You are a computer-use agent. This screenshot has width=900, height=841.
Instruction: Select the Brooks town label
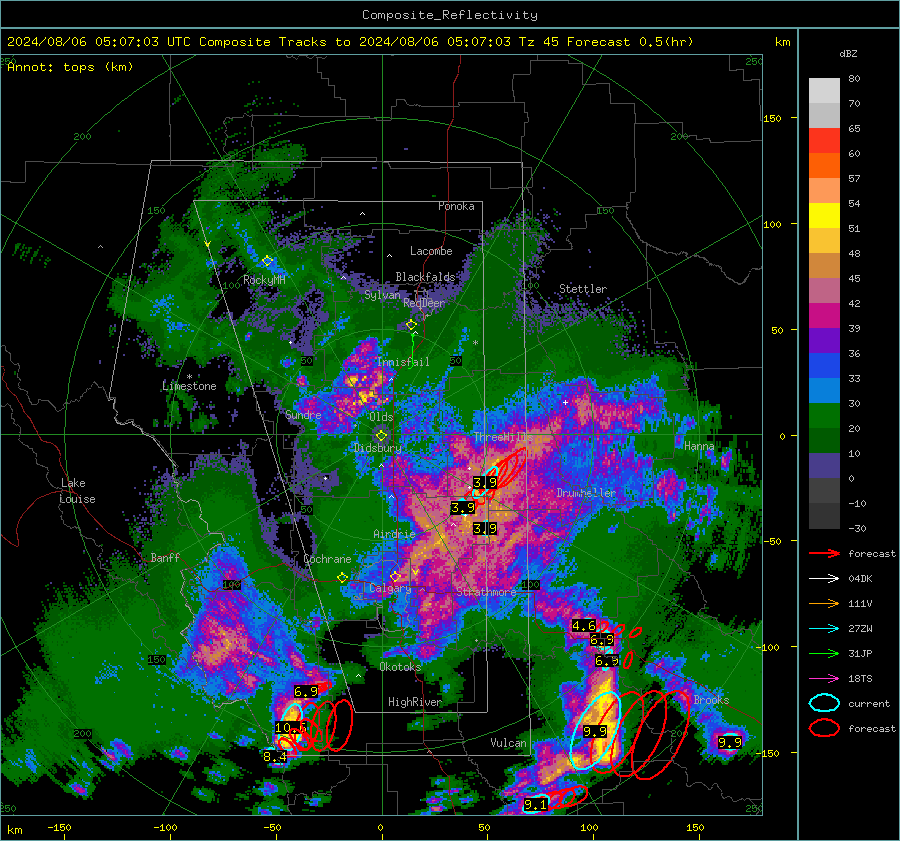coord(711,700)
